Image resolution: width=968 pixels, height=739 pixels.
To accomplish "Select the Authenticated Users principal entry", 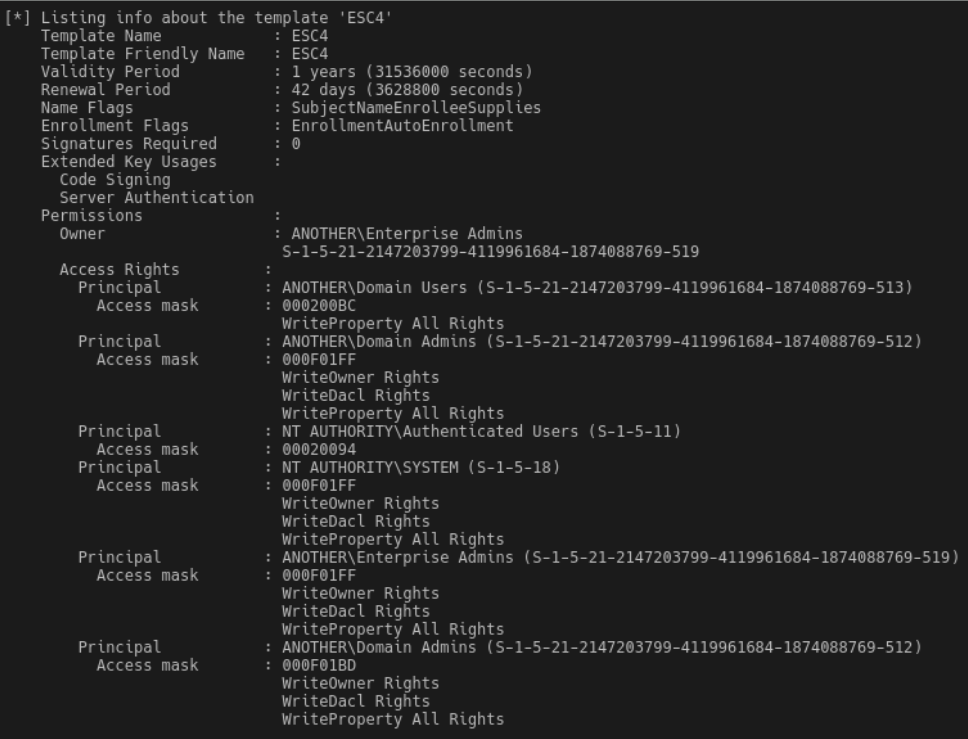I will click(x=481, y=432).
